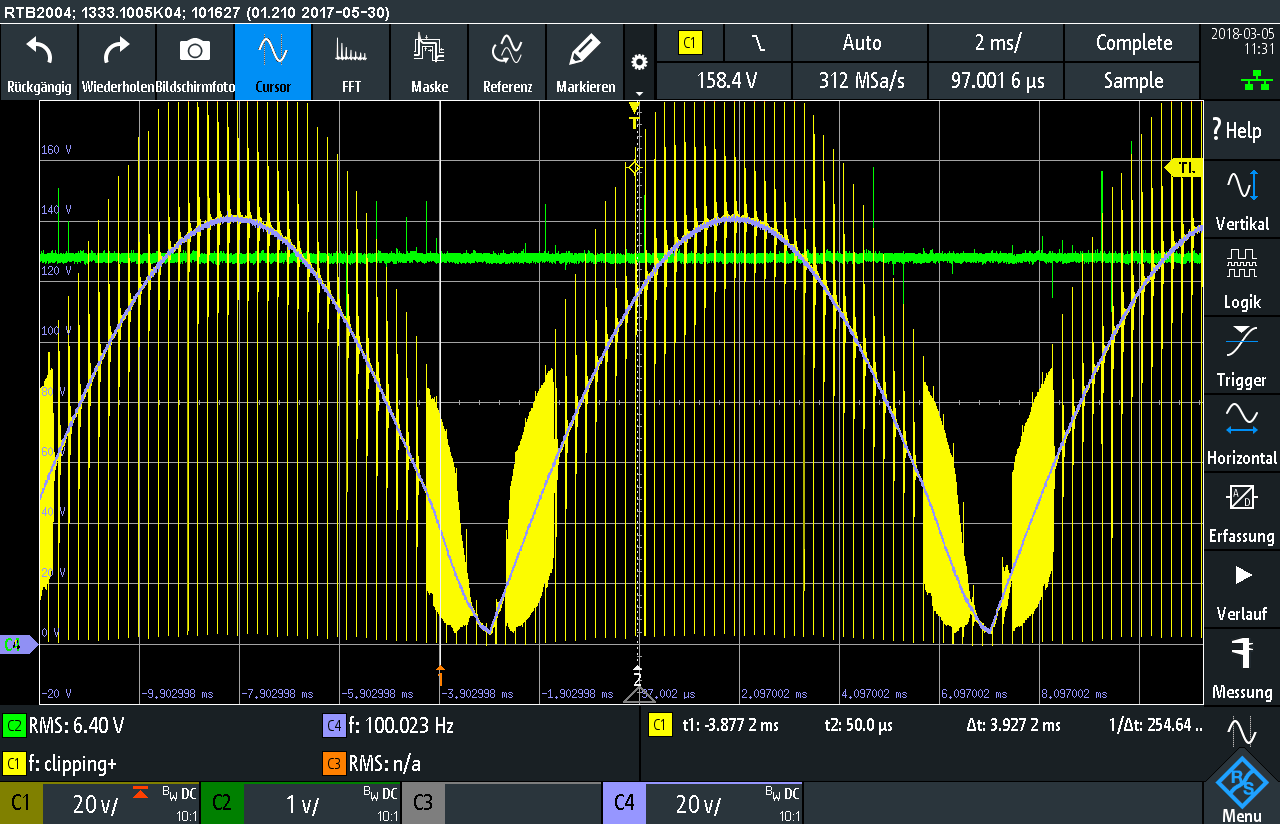The height and width of the screenshot is (824, 1280).
Task: Tap the Rückgängig undo icon
Action: tap(39, 50)
